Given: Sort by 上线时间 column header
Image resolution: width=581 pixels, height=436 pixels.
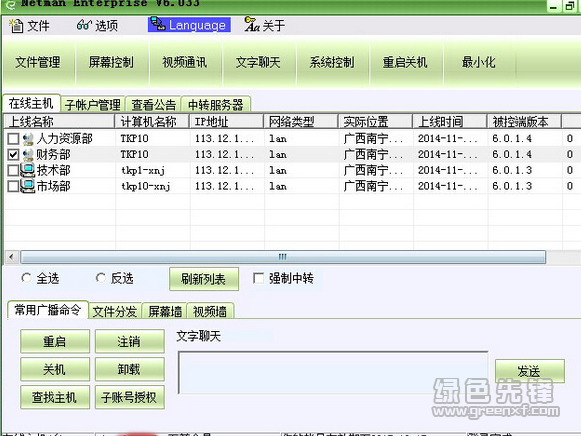Looking at the screenshot, I should pos(450,122).
